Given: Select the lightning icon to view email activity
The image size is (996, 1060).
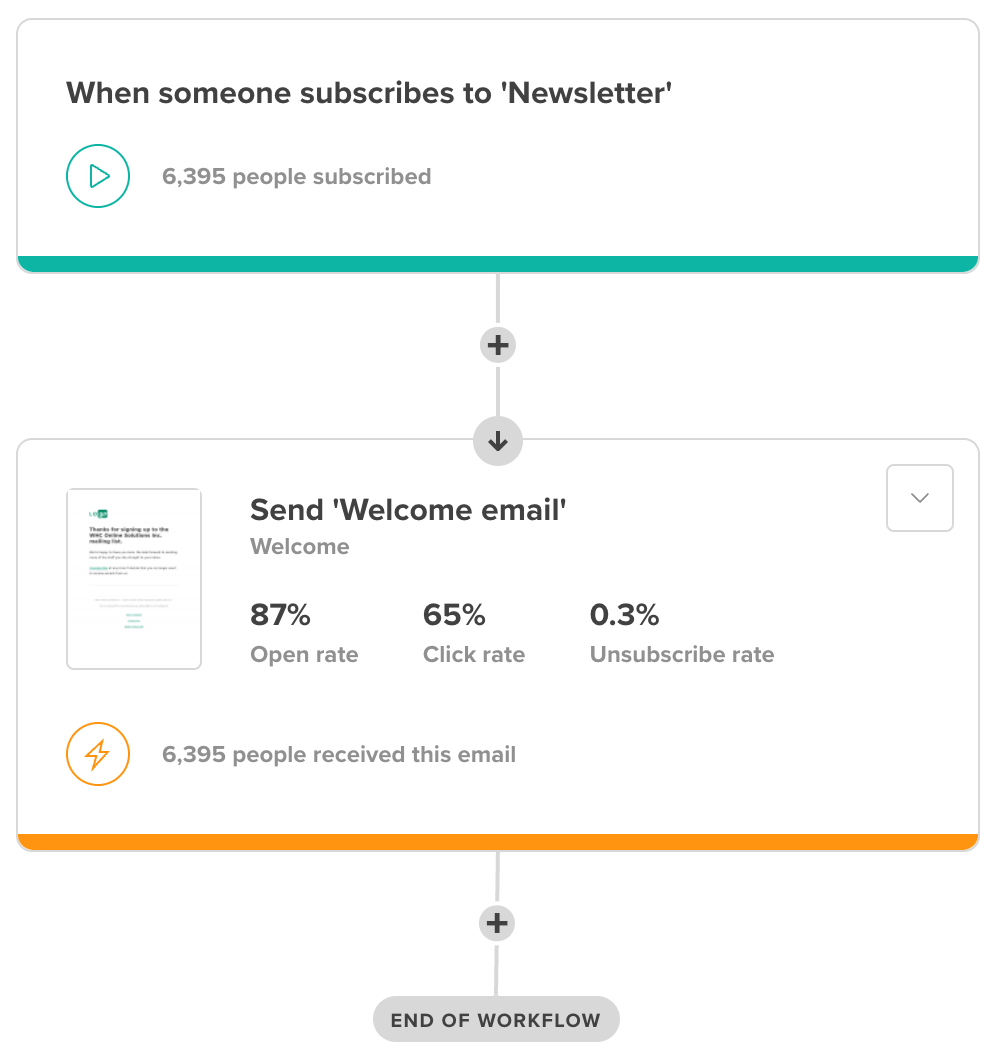Looking at the screenshot, I should [x=97, y=754].
